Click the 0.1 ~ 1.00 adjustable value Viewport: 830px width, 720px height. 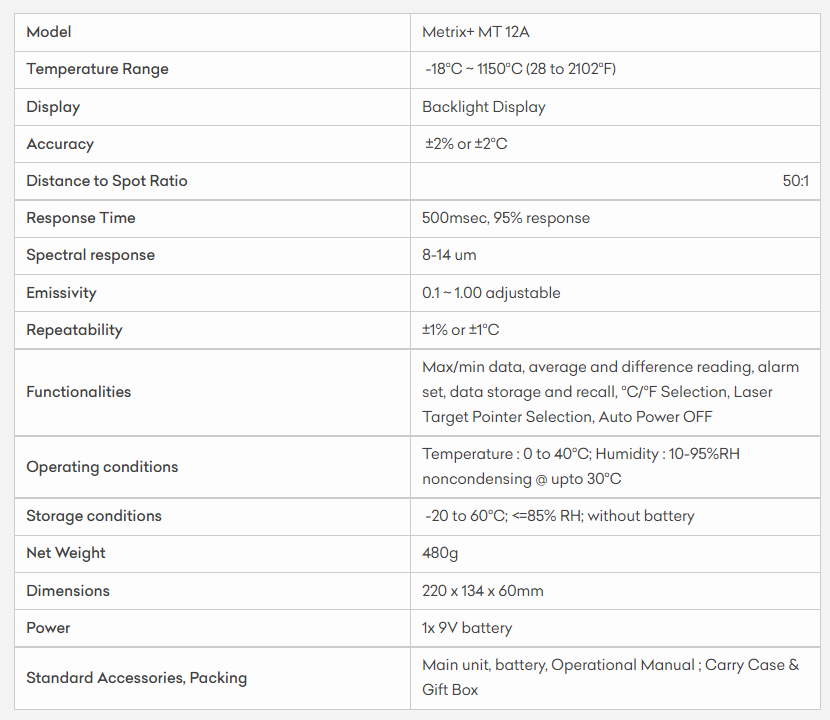(491, 293)
